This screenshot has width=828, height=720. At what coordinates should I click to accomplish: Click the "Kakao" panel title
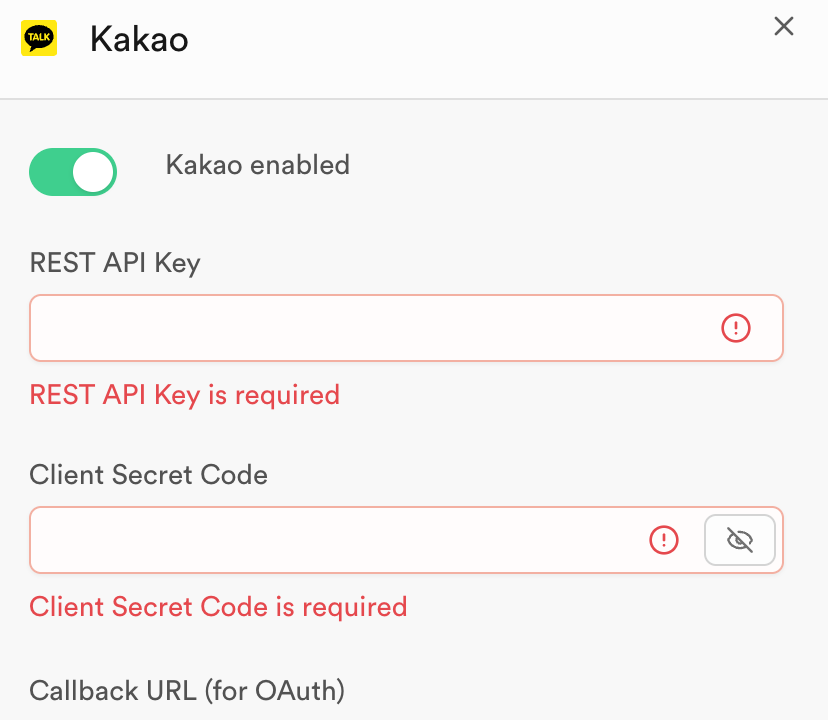[x=139, y=40]
